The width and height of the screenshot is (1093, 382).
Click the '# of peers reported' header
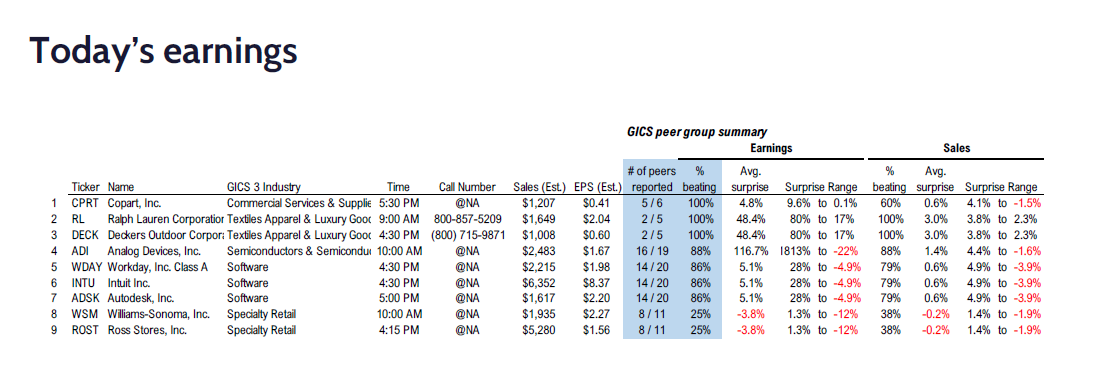click(652, 178)
